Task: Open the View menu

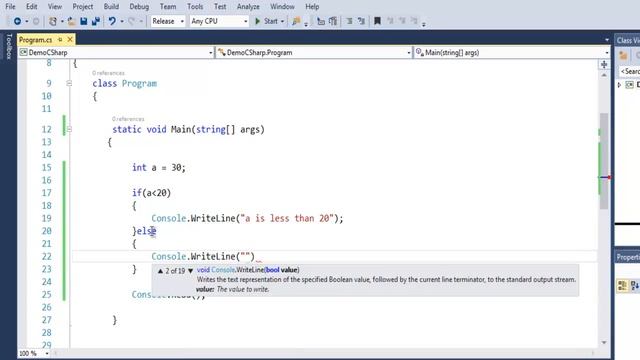Action: [x=55, y=7]
